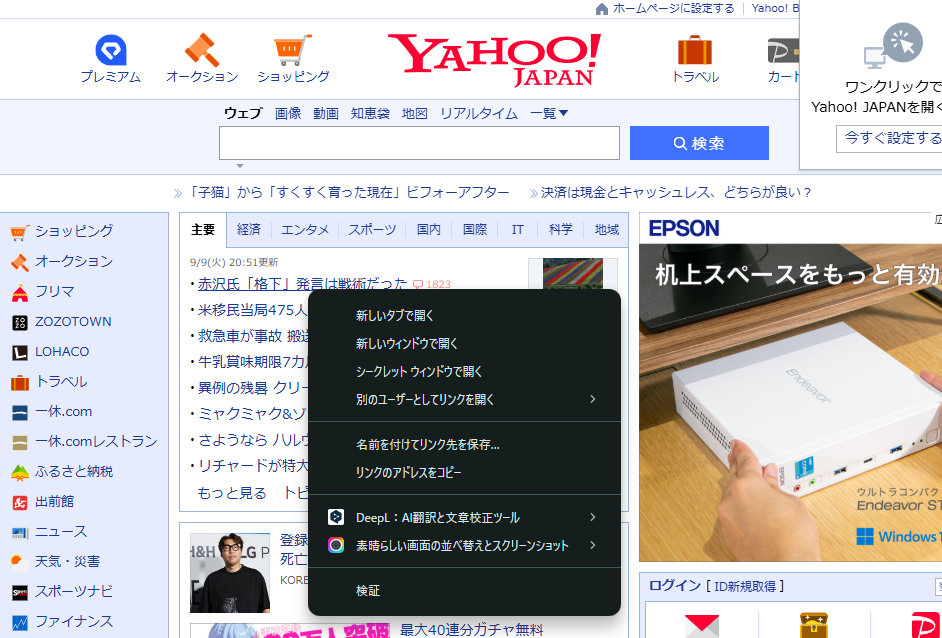Image resolution: width=942 pixels, height=638 pixels.
Task: Switch to the スポーツ news tab
Action: tap(372, 229)
